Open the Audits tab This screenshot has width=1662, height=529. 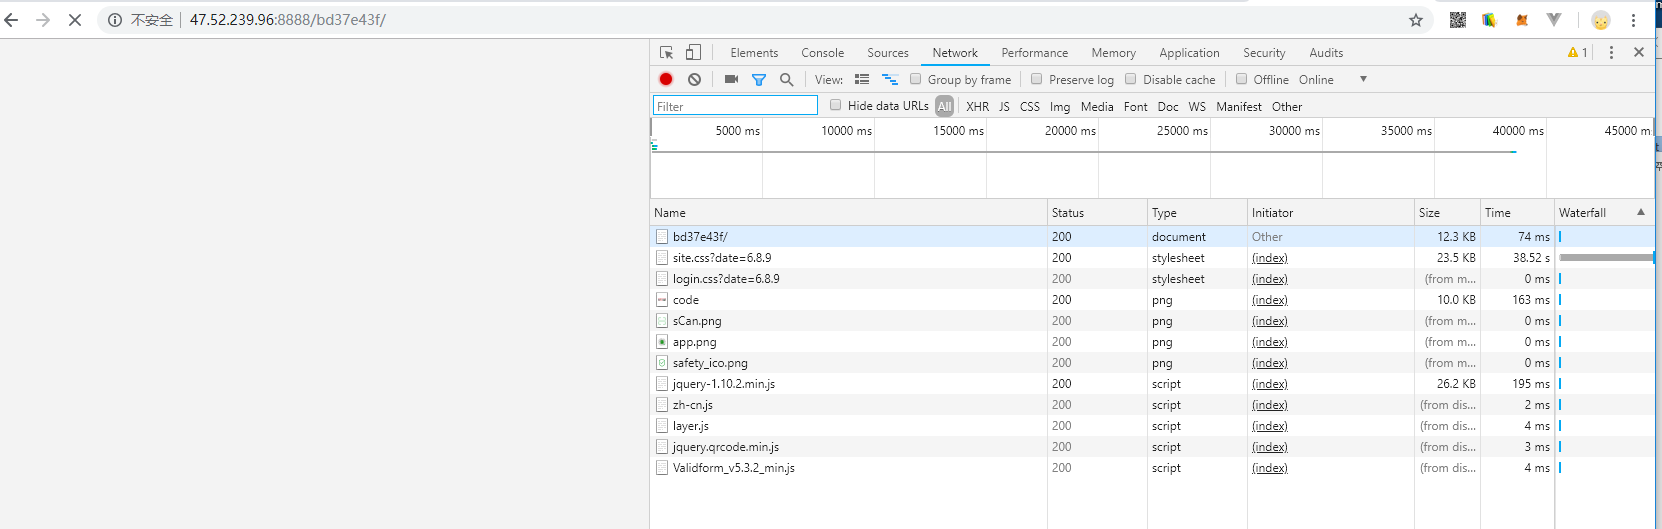(1326, 53)
